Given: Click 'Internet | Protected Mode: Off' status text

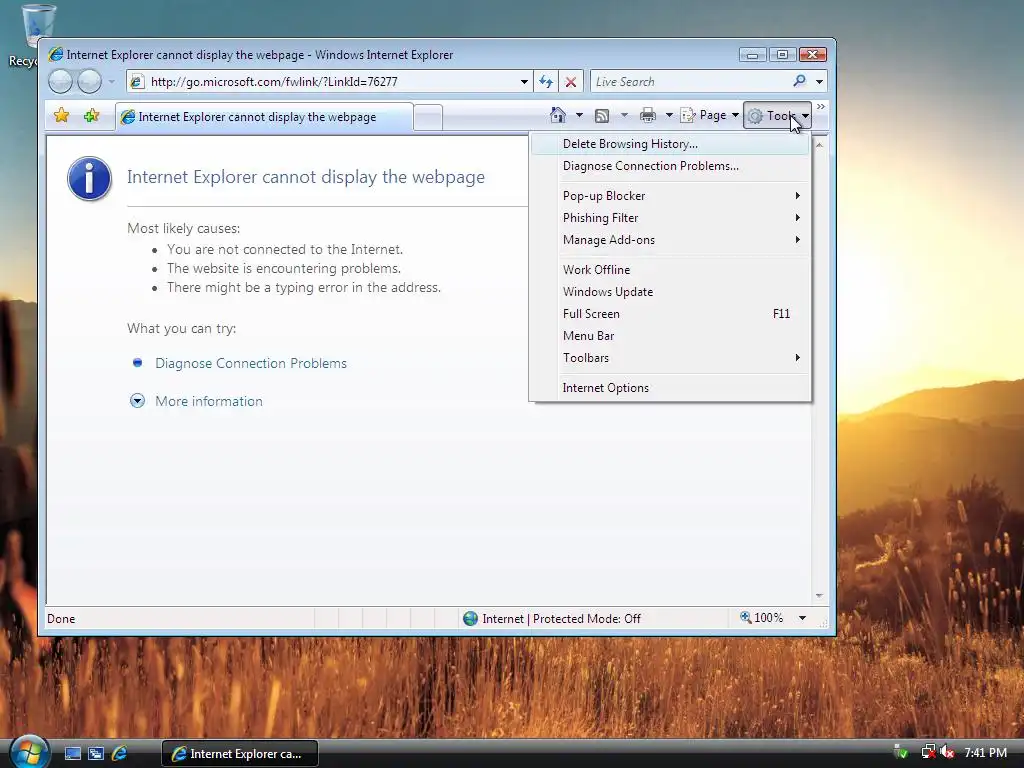Looking at the screenshot, I should coord(562,618).
